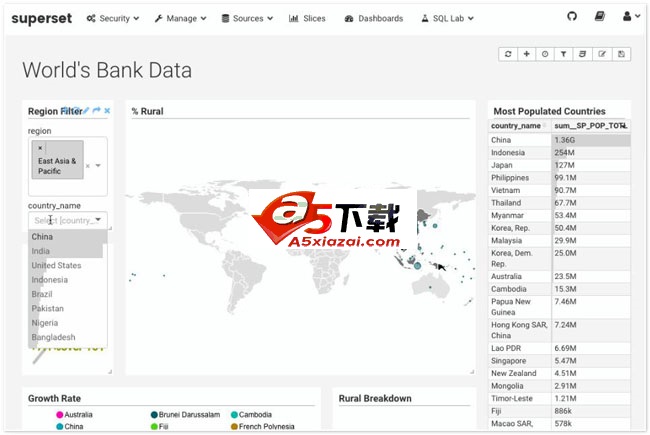Toggle Cambodia legend swatch in Growth Rate
Viewport: 650px width, 435px height.
tap(234, 414)
